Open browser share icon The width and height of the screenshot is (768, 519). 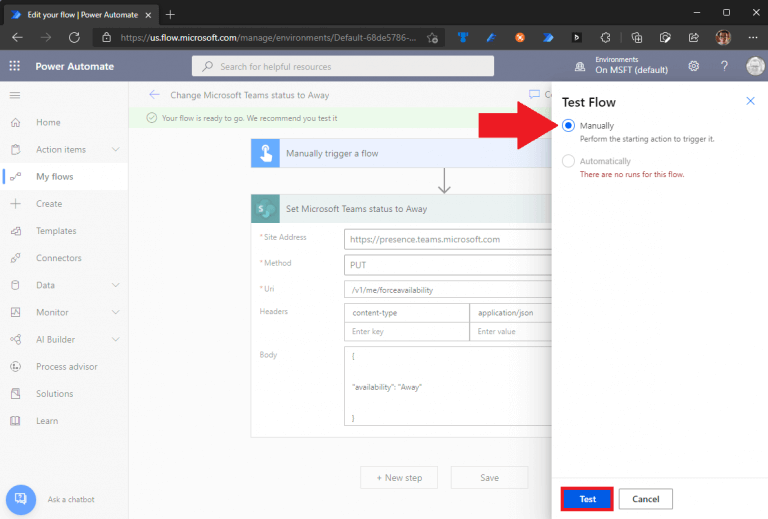click(694, 38)
